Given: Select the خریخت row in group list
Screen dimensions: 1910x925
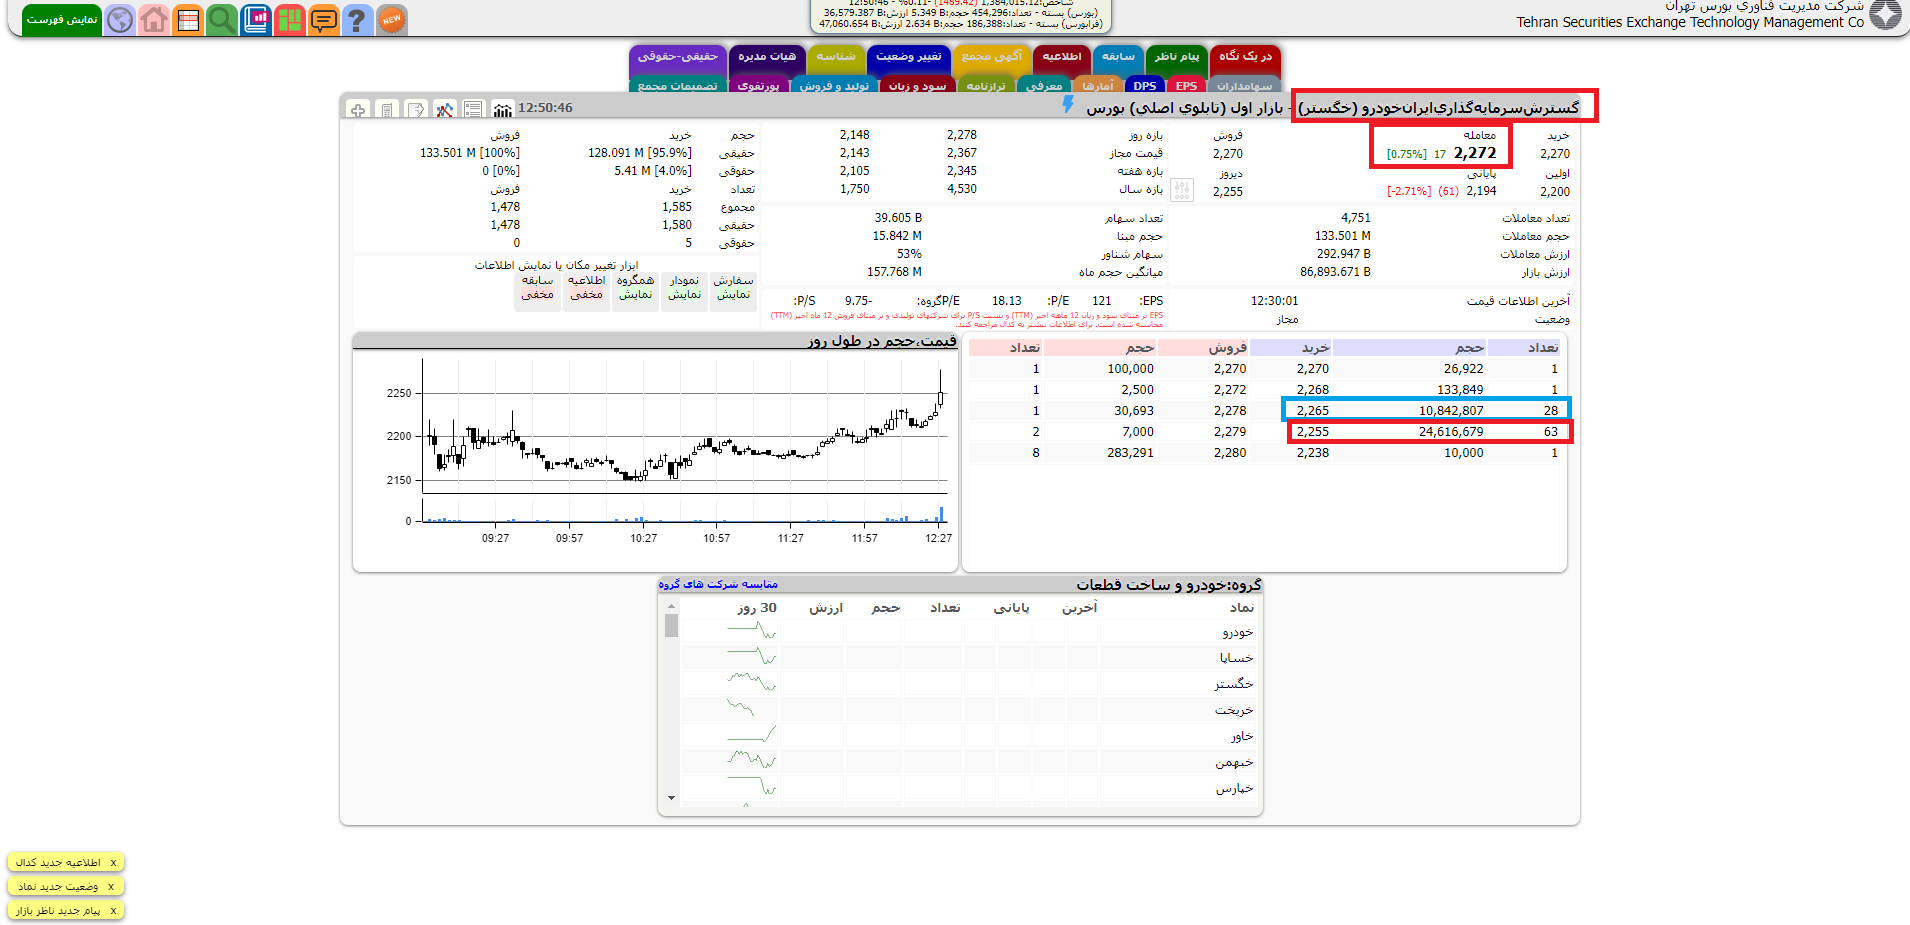Looking at the screenshot, I should pos(970,710).
